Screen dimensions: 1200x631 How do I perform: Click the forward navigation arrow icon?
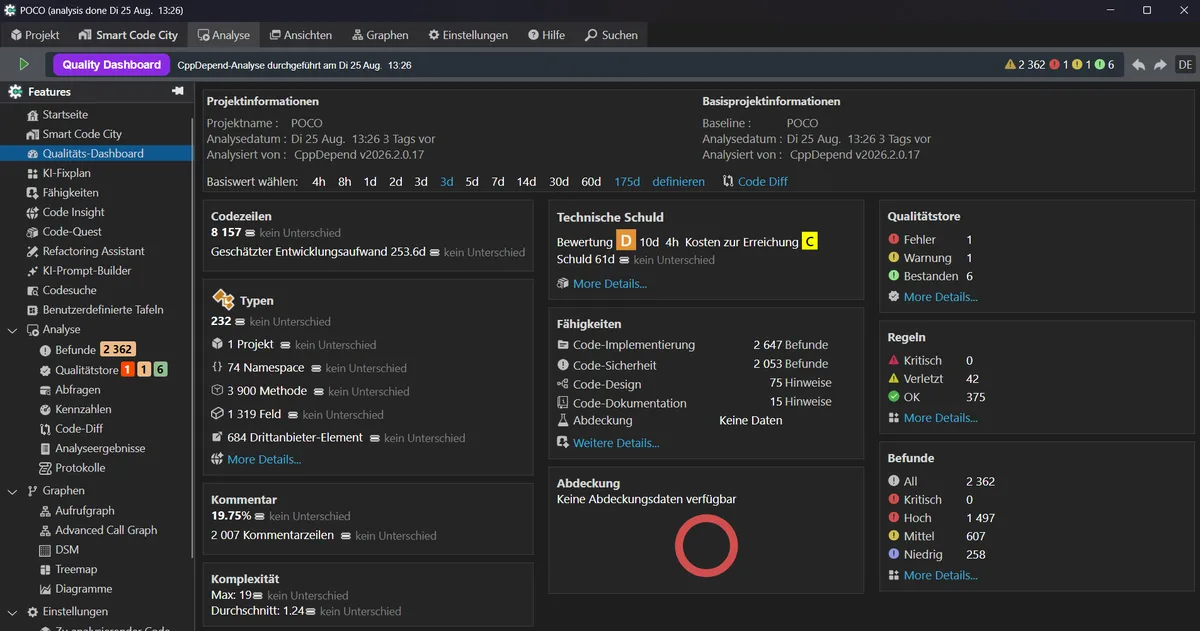pos(1160,64)
